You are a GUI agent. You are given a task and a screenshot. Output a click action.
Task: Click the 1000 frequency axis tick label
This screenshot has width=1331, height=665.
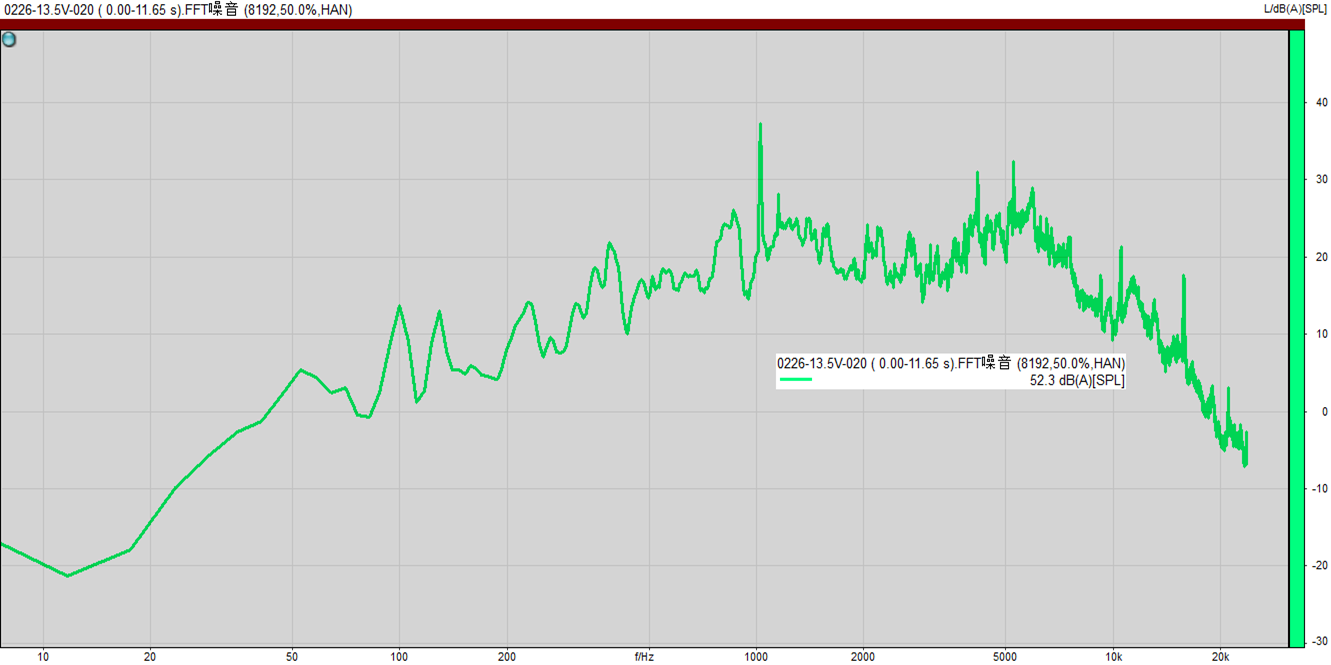pos(756,657)
